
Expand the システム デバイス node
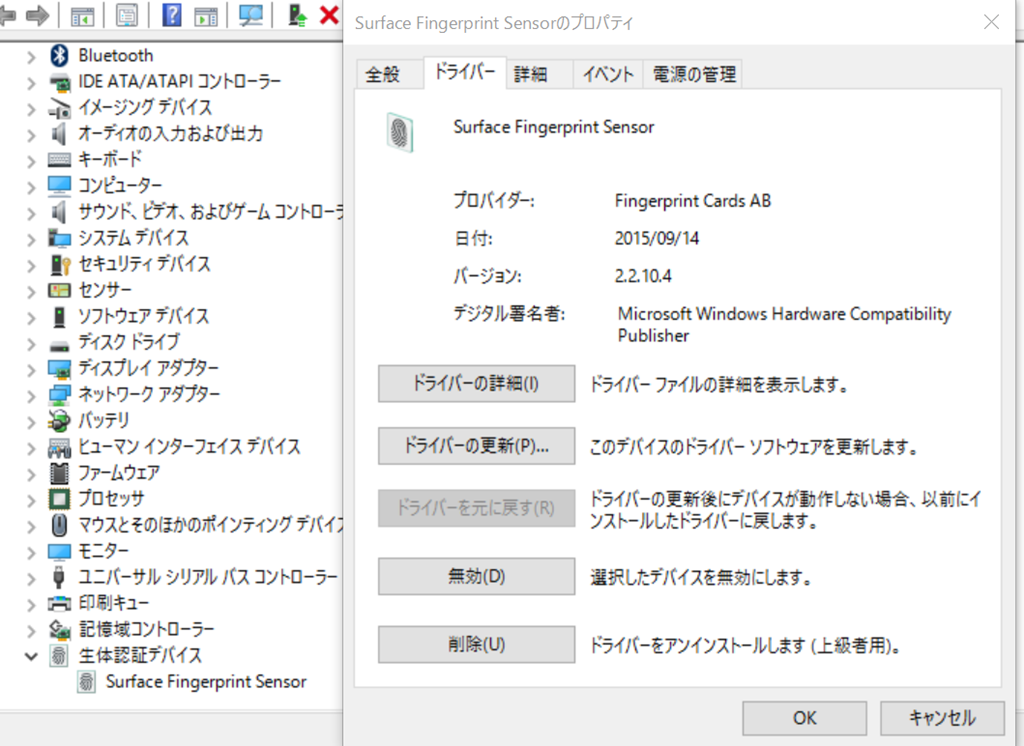pyautogui.click(x=31, y=240)
